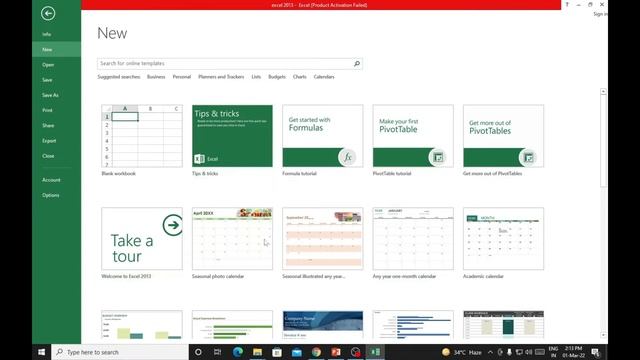This screenshot has width=640, height=360.
Task: Open Mail app from taskbar
Action: pos(297,352)
